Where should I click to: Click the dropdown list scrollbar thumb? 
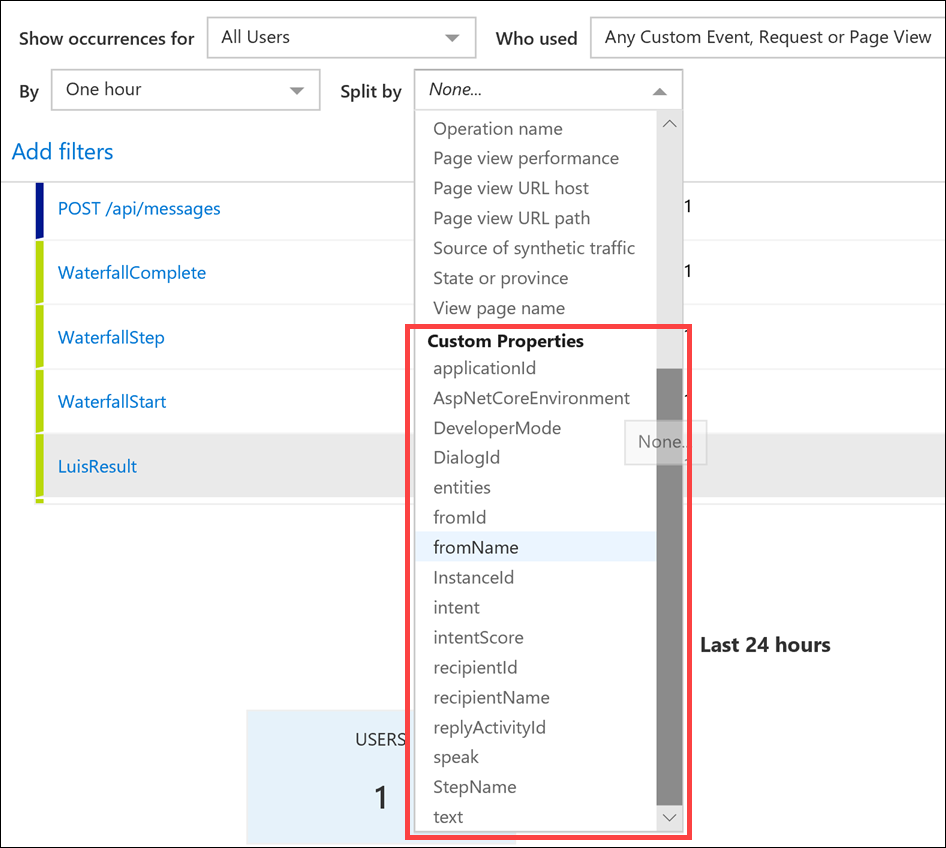tap(670, 586)
